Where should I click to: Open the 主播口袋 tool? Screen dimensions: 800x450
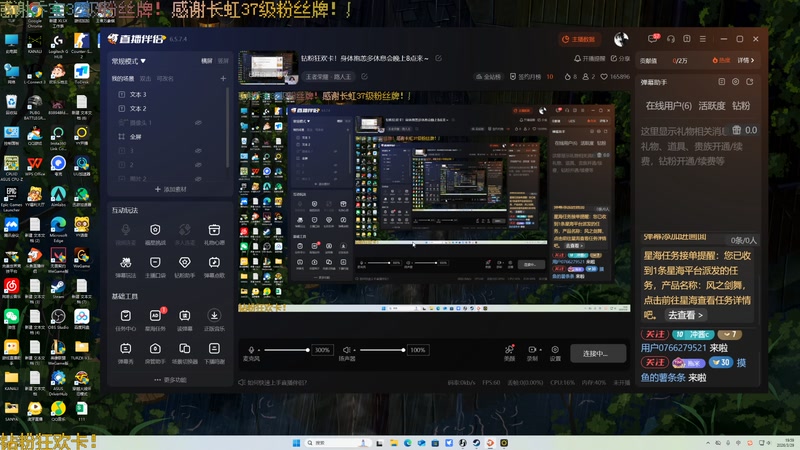tap(155, 266)
